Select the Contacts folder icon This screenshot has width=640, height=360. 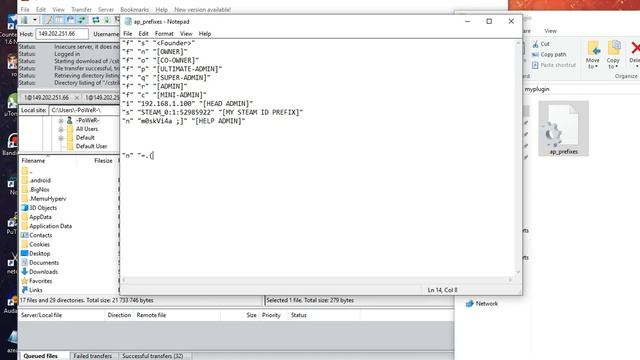pyautogui.click(x=24, y=235)
